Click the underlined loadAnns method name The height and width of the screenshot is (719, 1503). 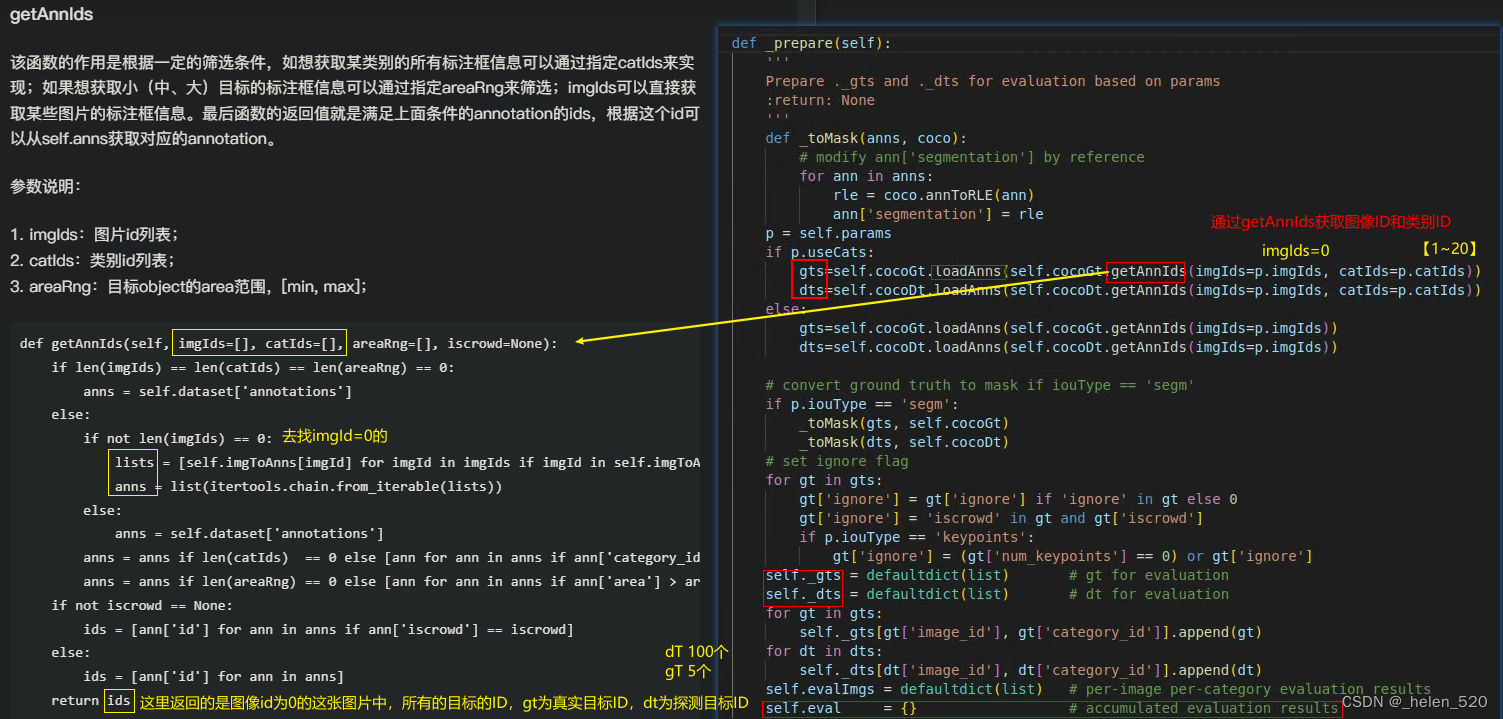pos(966,271)
